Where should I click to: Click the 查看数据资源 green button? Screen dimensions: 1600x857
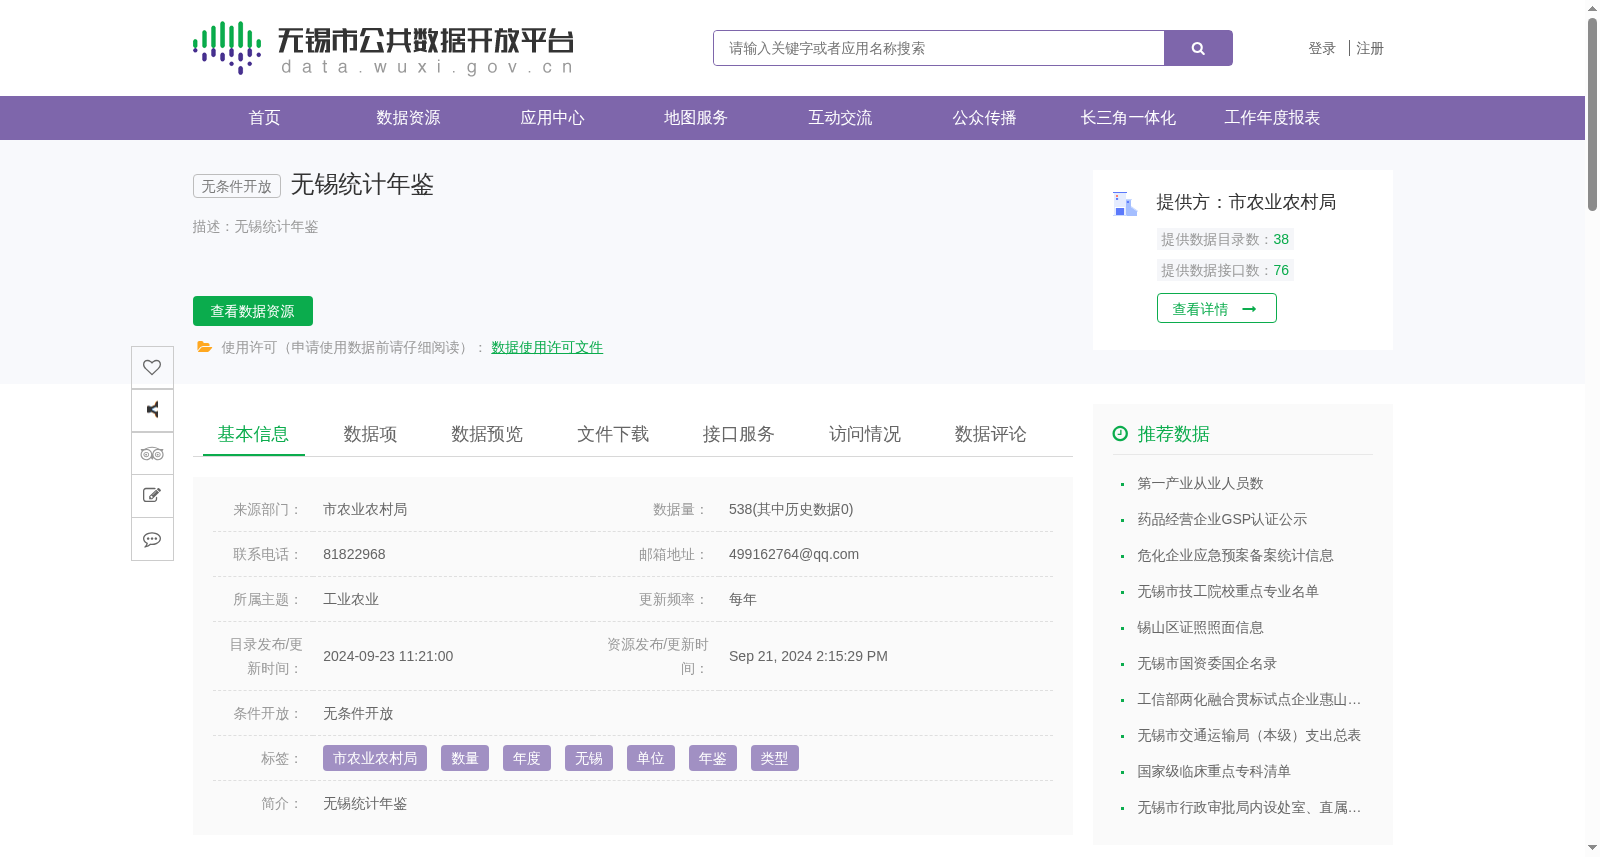click(x=253, y=311)
